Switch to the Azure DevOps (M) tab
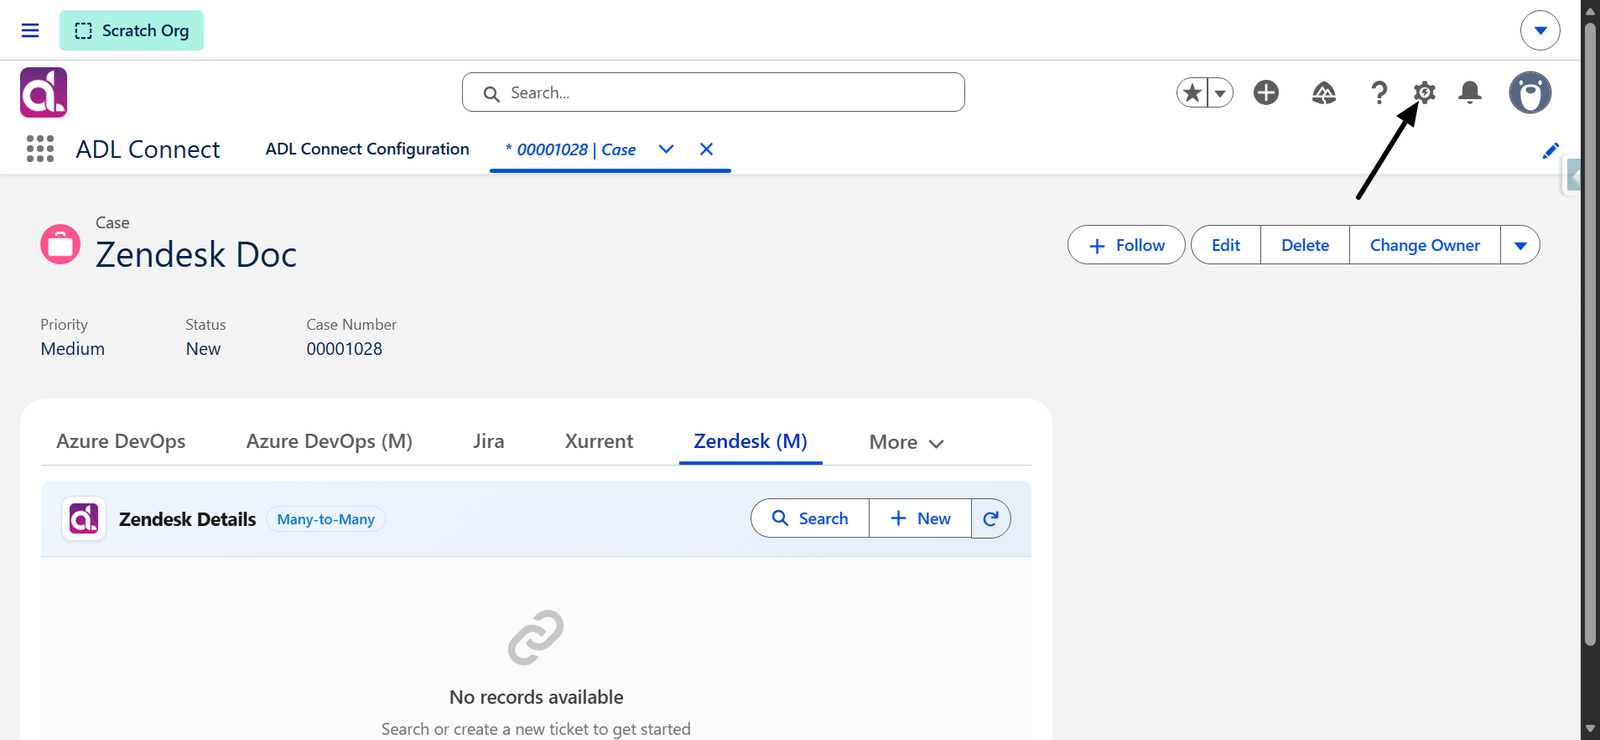This screenshot has width=1600, height=740. click(329, 441)
